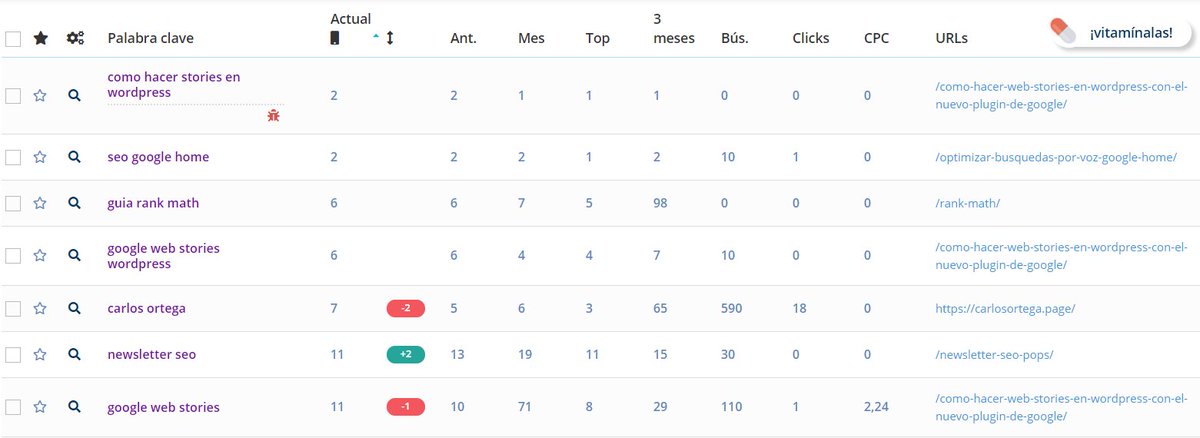The image size is (1200, 438).
Task: Star the 'como hacer stories en wordpress' keyword
Action: (40, 96)
